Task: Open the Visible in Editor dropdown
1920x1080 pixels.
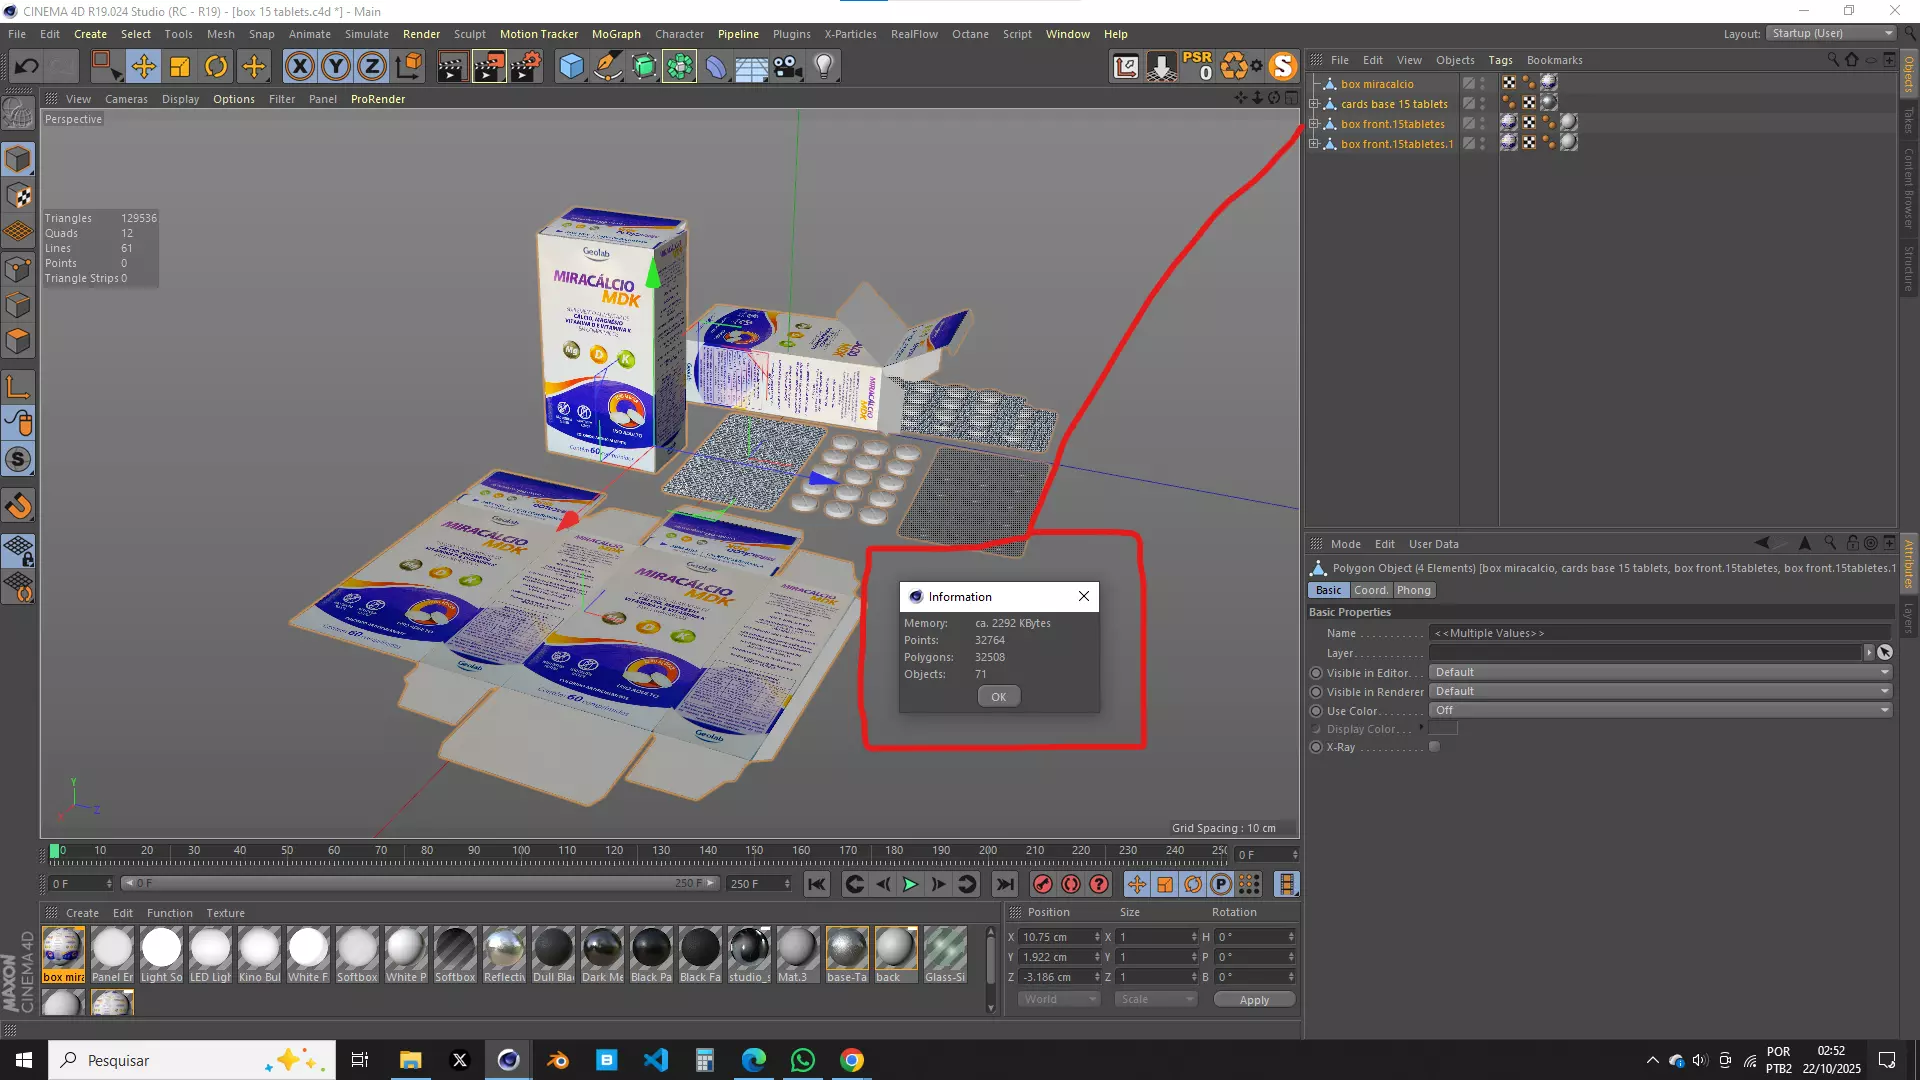Action: pos(1660,672)
